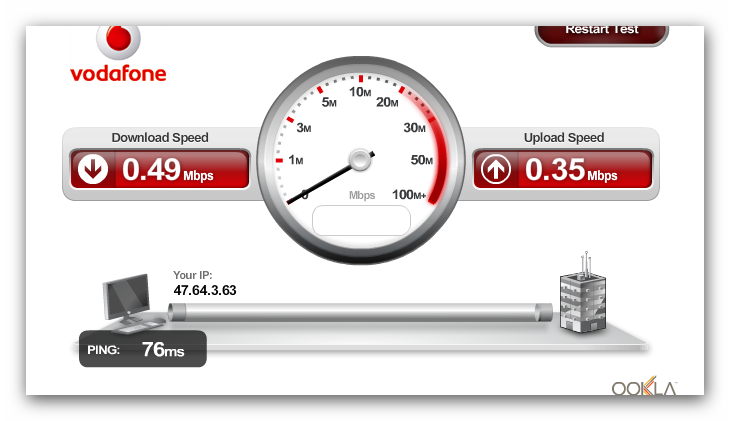
Task: Click the server building icon
Action: (x=583, y=293)
